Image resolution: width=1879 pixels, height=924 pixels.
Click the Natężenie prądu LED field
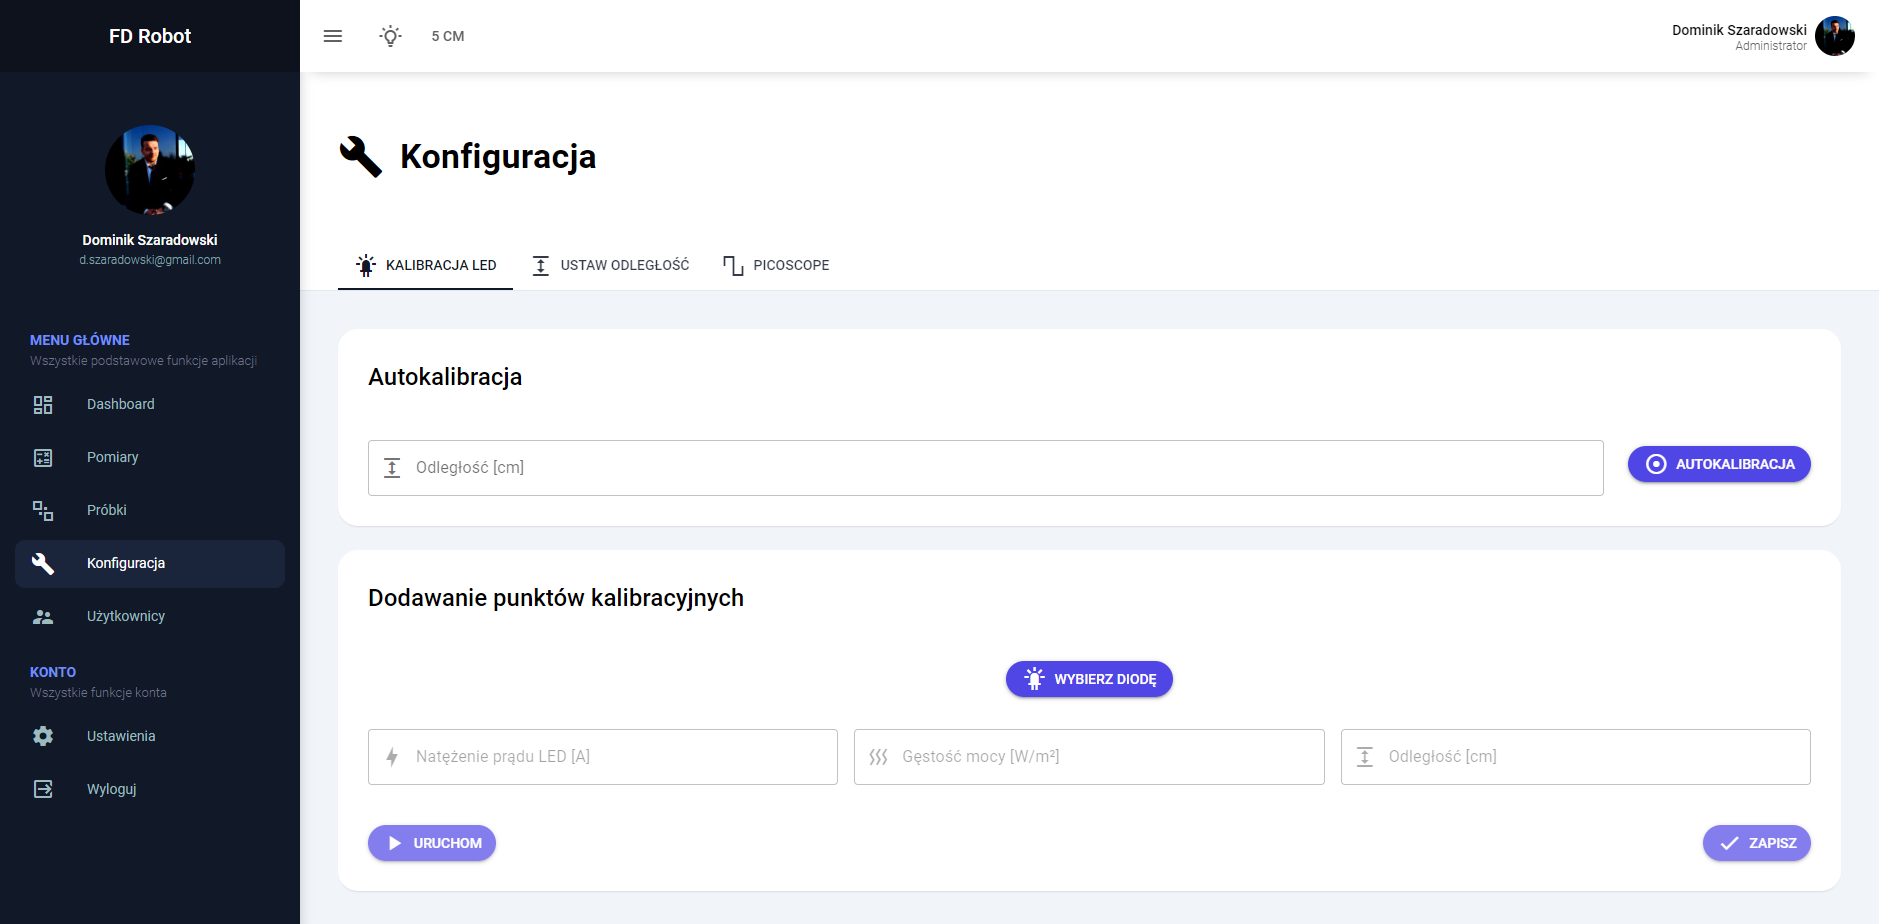point(603,757)
